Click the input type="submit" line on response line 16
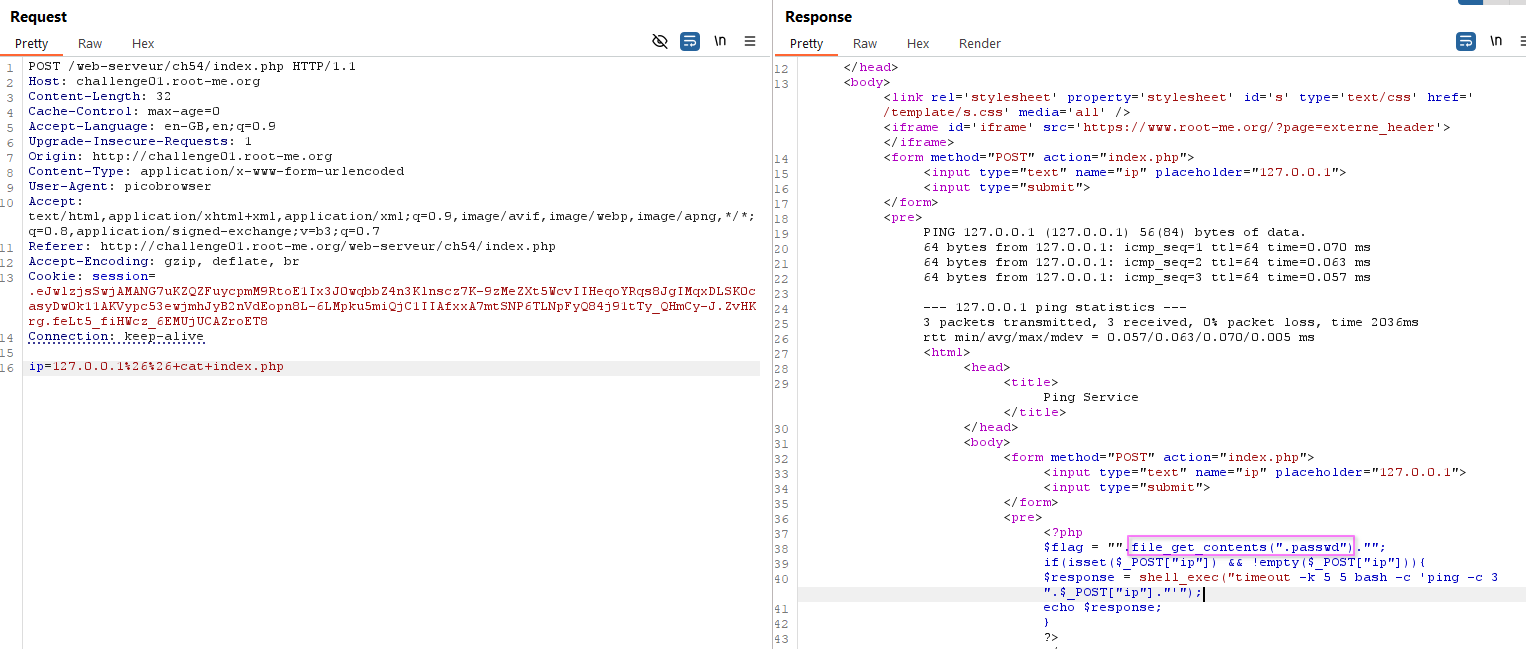Viewport: 1526px width, 649px height. point(1007,187)
